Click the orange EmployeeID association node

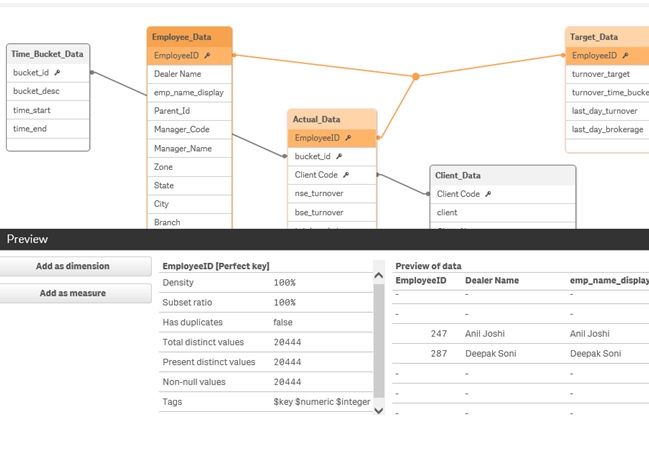pyautogui.click(x=416, y=76)
